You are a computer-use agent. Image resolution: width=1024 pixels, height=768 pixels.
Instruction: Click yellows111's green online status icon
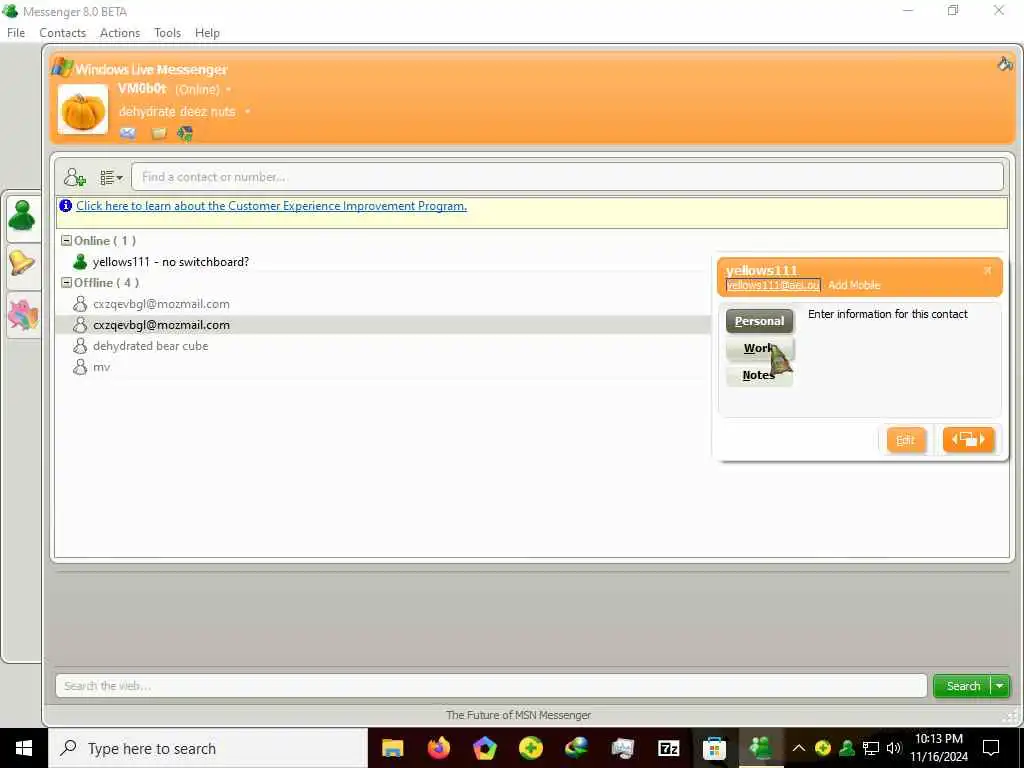[x=80, y=262]
